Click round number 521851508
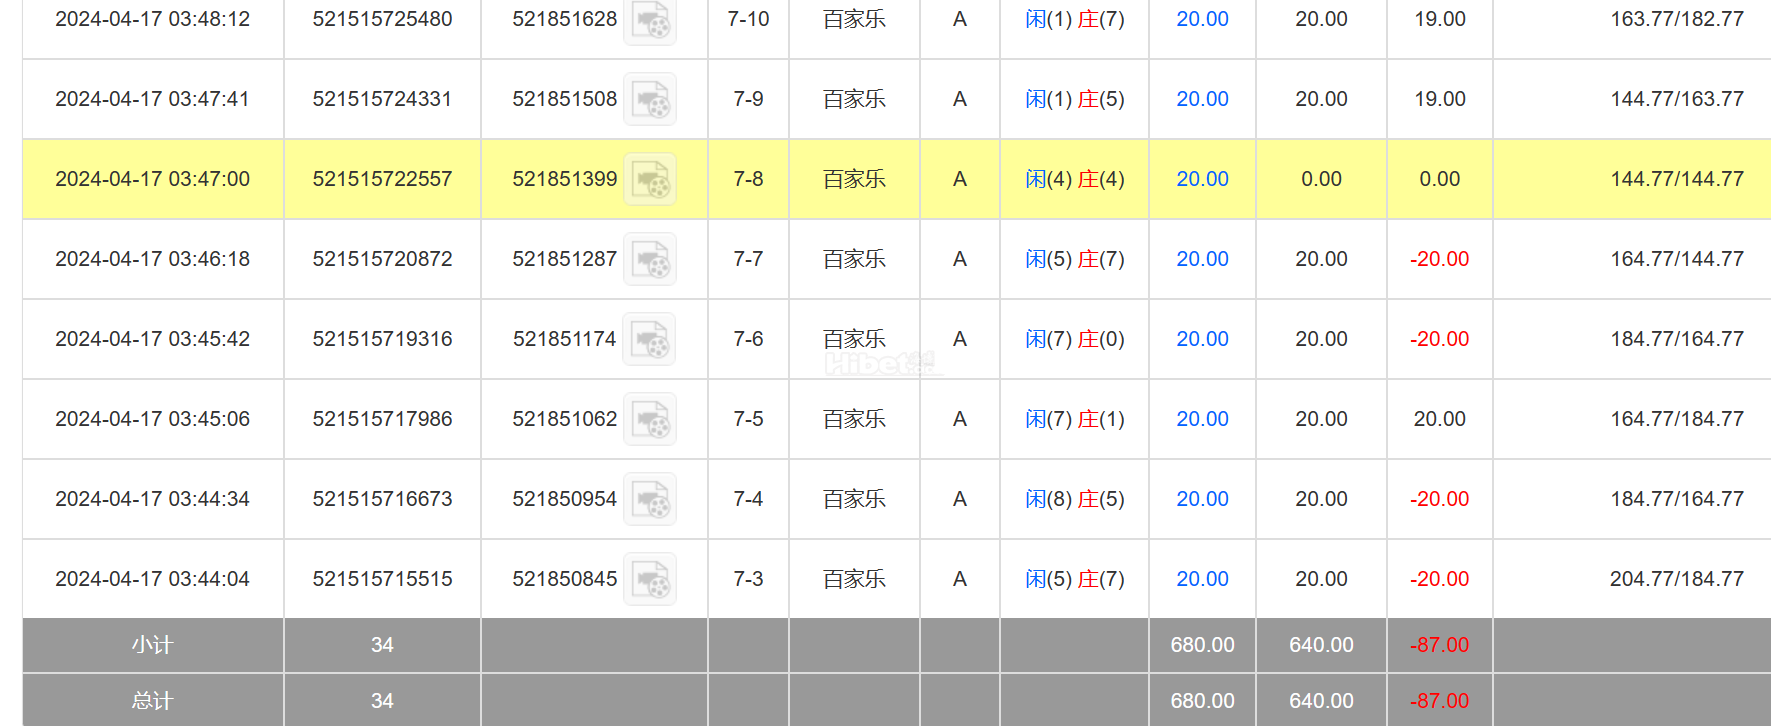1771x726 pixels. [564, 99]
